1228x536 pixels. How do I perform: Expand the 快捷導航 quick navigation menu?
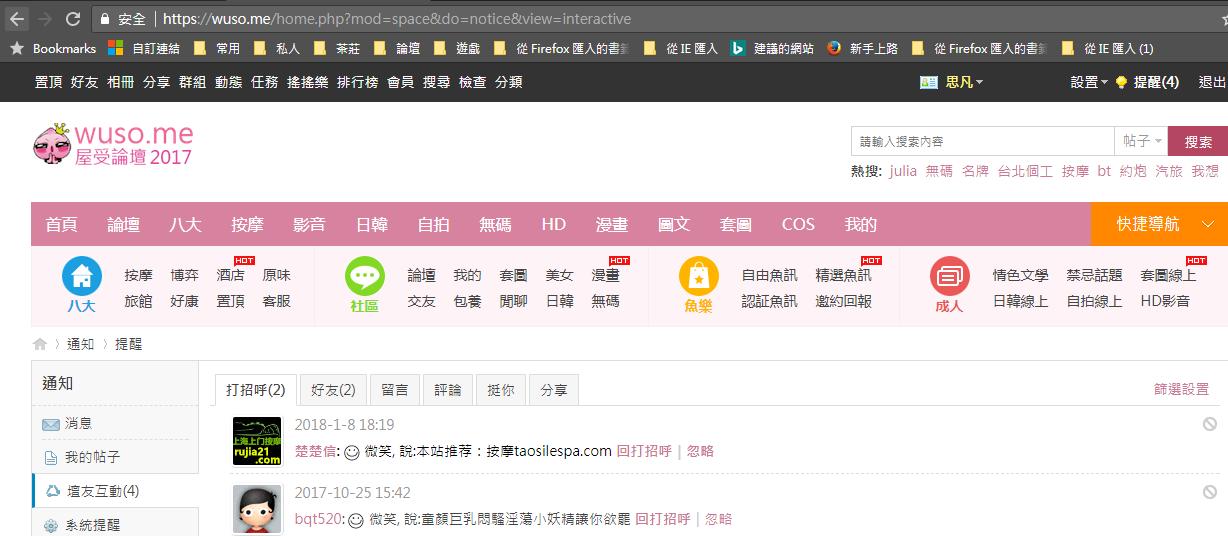pos(1158,224)
